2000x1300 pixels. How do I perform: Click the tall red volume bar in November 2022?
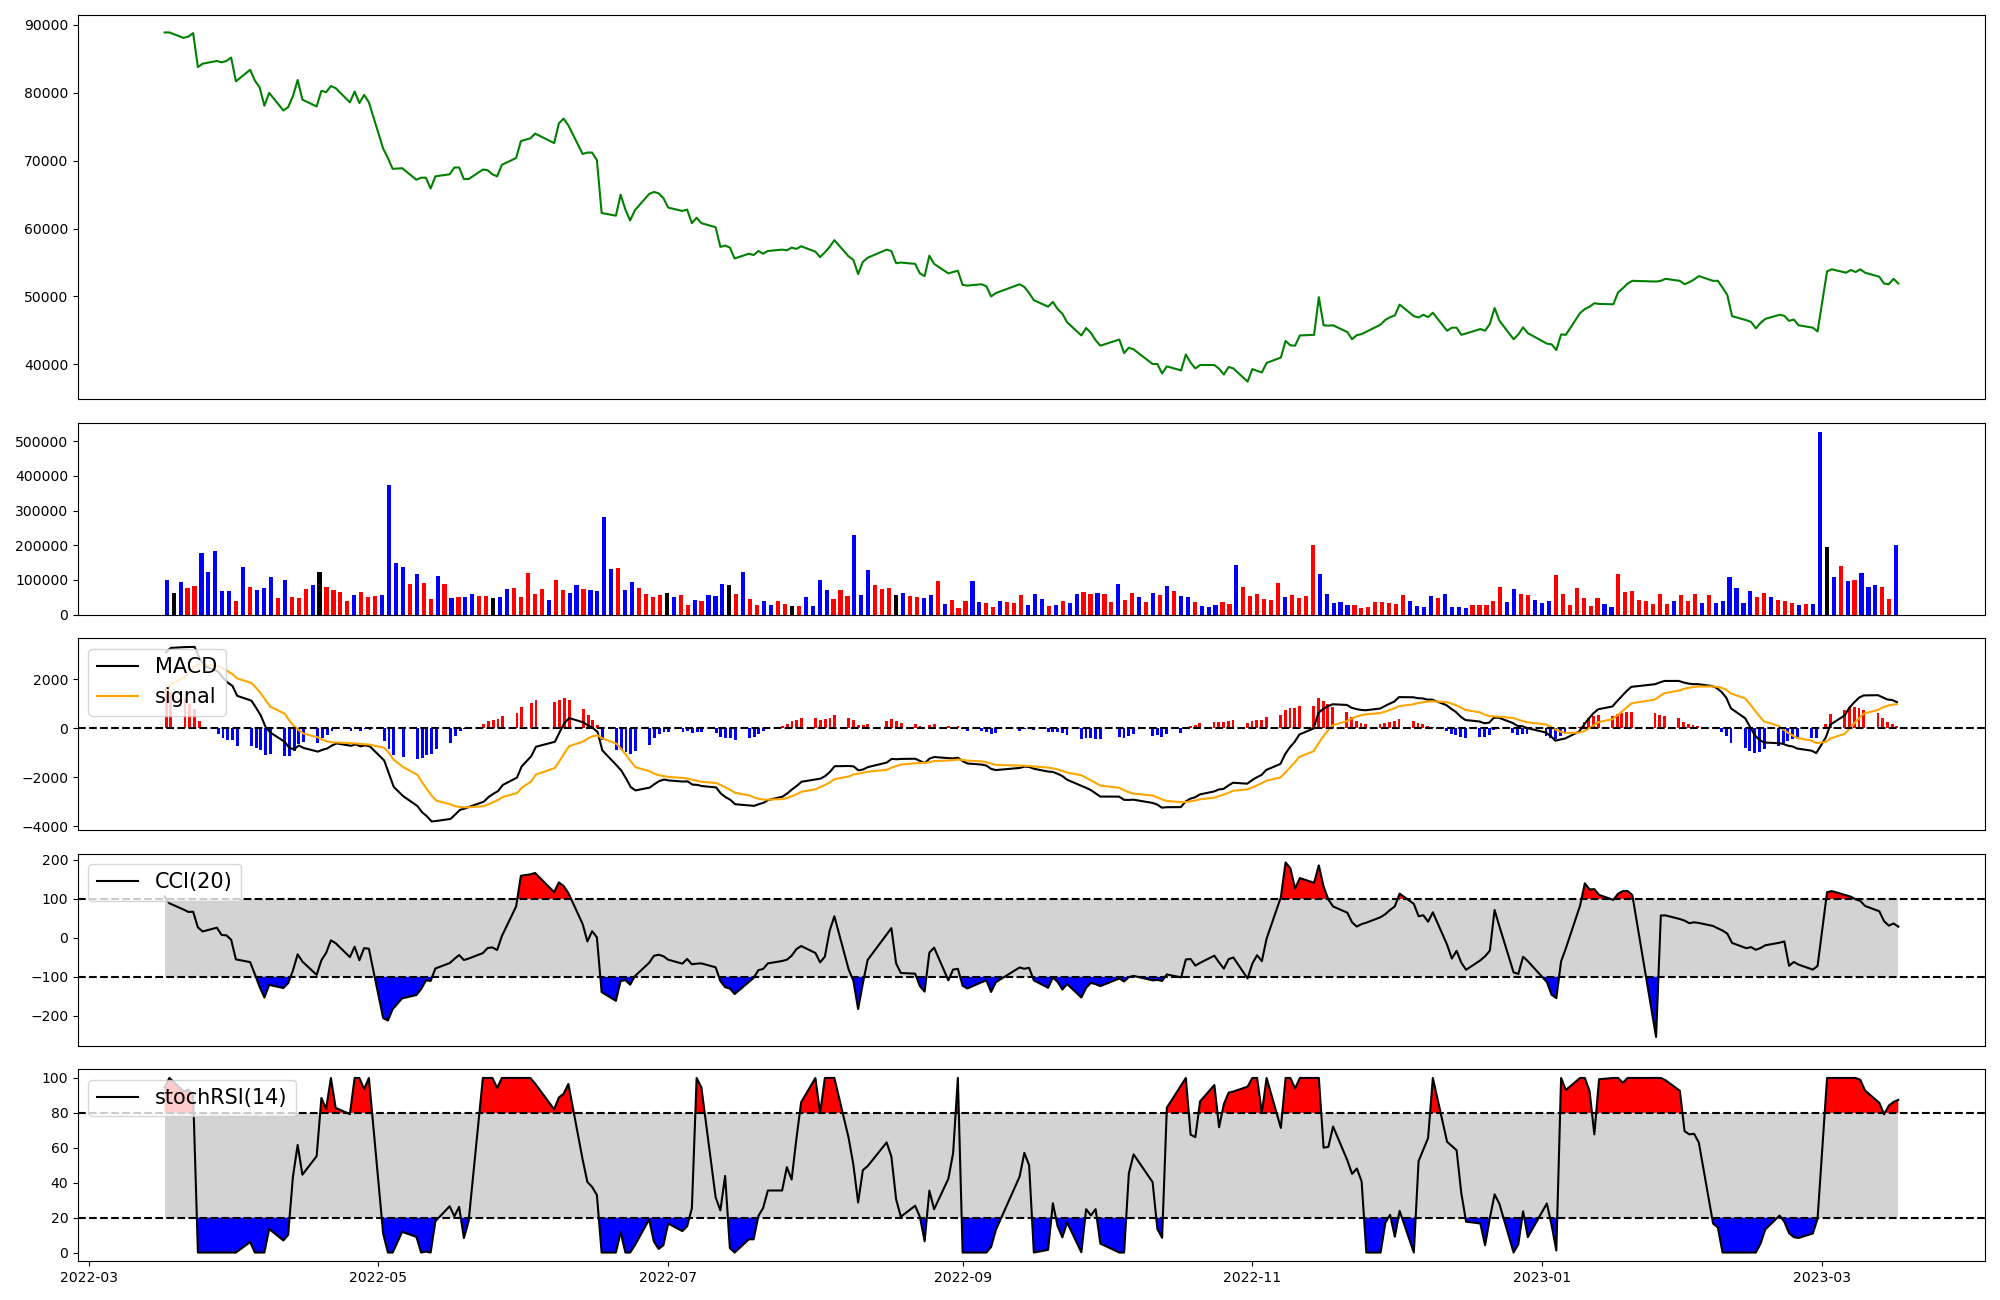click(1313, 580)
